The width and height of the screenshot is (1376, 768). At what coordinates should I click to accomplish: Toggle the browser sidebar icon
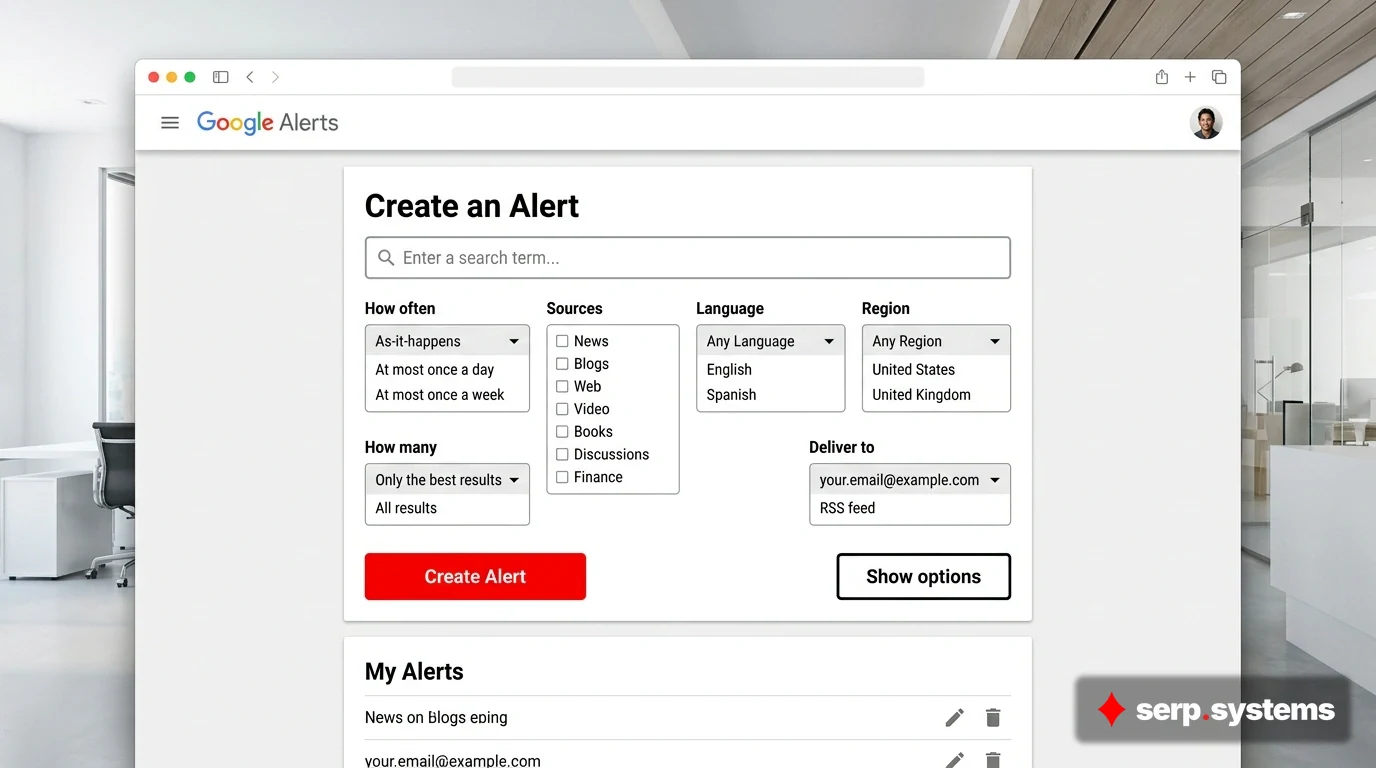pyautogui.click(x=221, y=77)
